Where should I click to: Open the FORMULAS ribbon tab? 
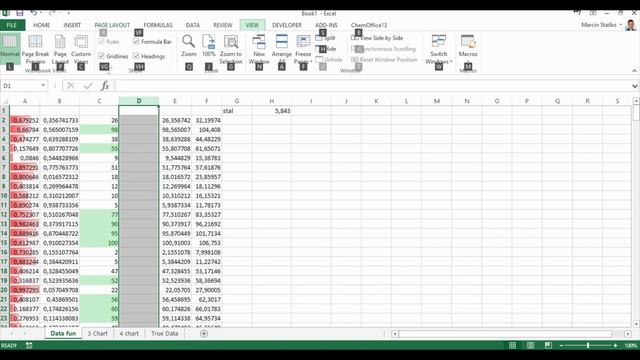click(x=158, y=25)
